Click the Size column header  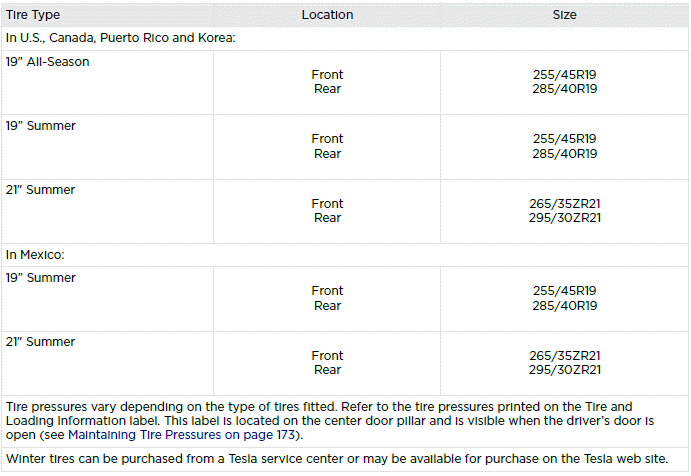pos(565,15)
